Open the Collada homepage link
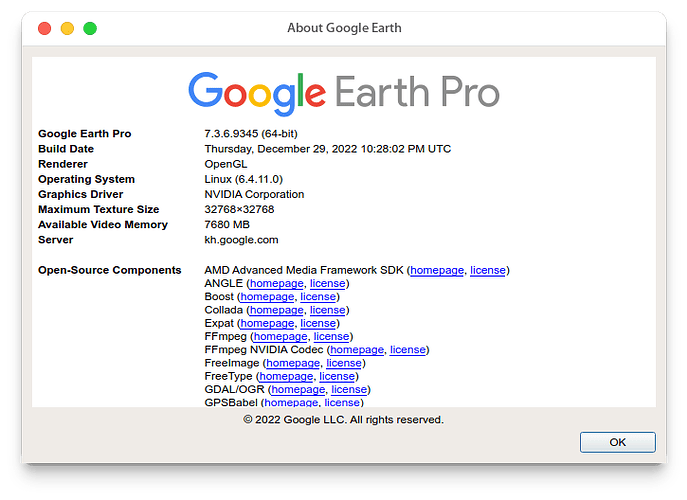The image size is (687, 500). (276, 310)
